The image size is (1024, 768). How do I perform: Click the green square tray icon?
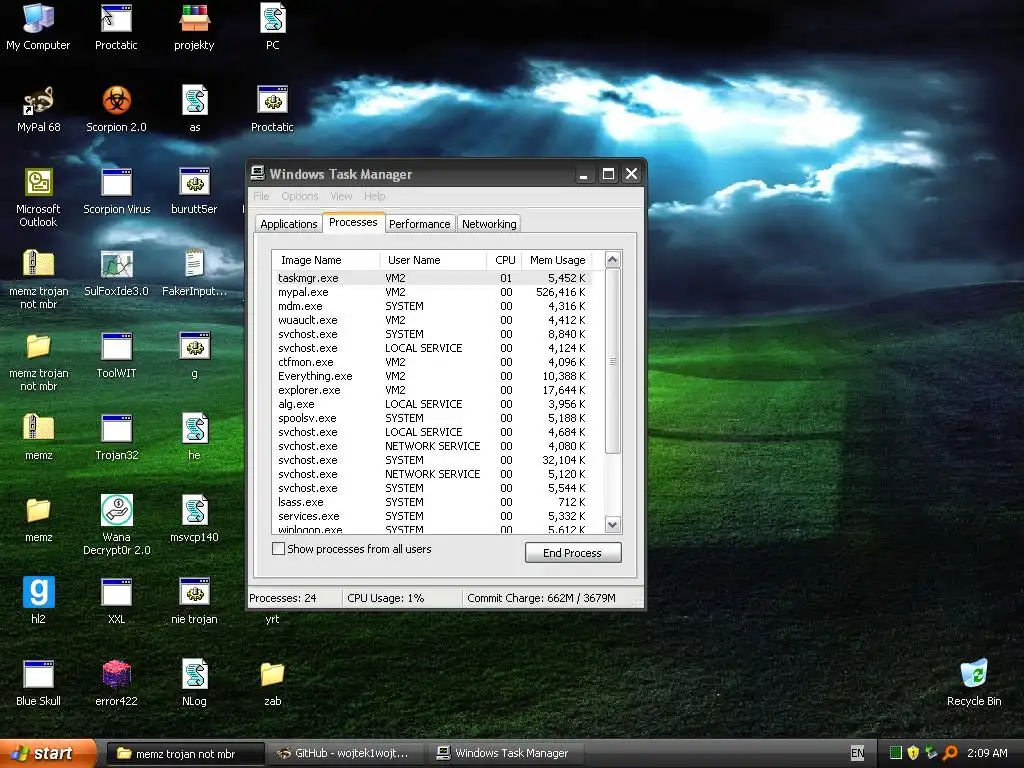[896, 753]
